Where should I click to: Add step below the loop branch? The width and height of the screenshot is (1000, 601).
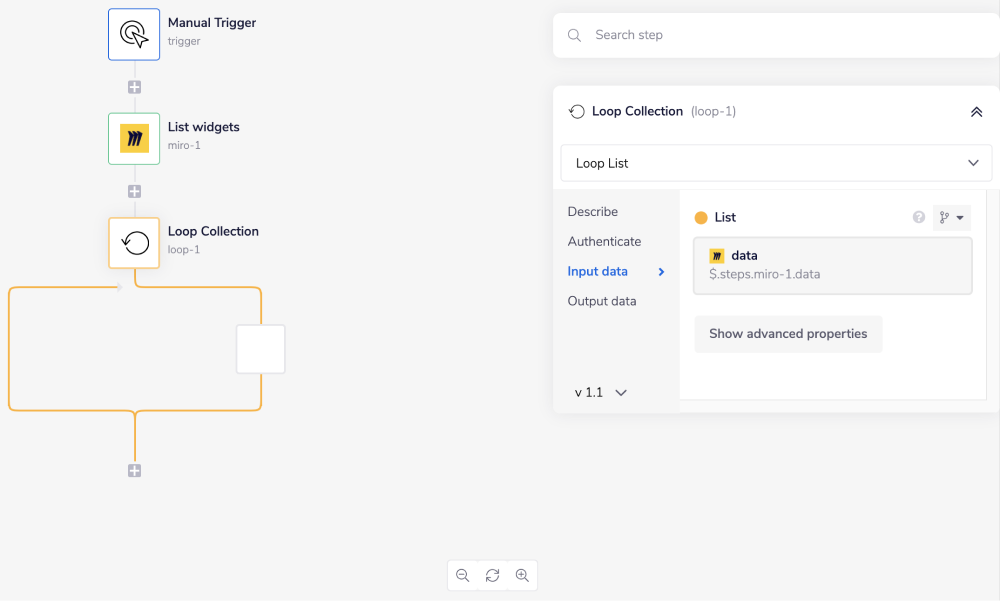134,471
